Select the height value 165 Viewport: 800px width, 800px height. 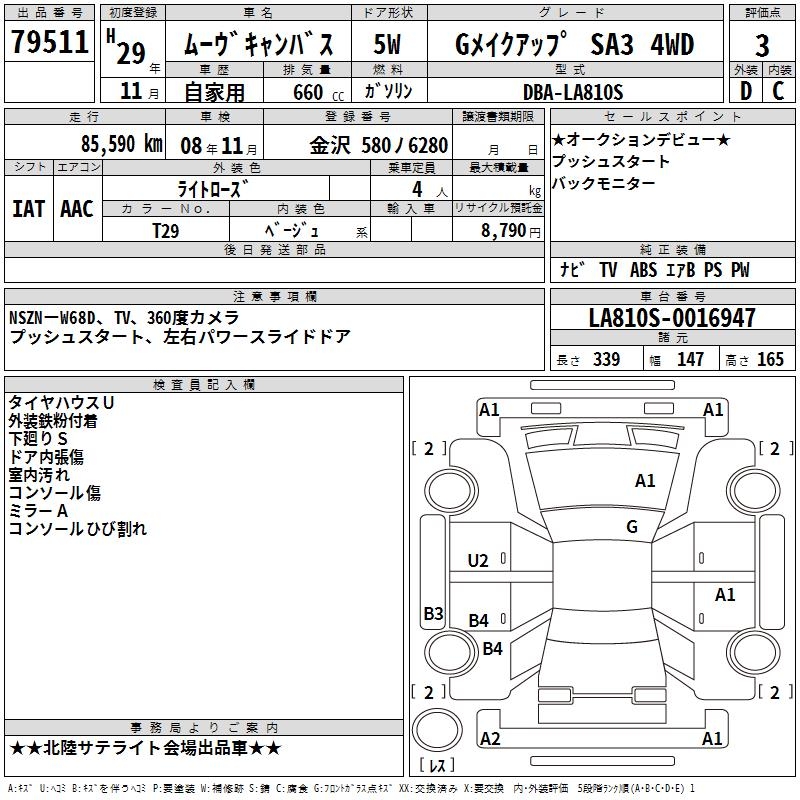[770, 359]
